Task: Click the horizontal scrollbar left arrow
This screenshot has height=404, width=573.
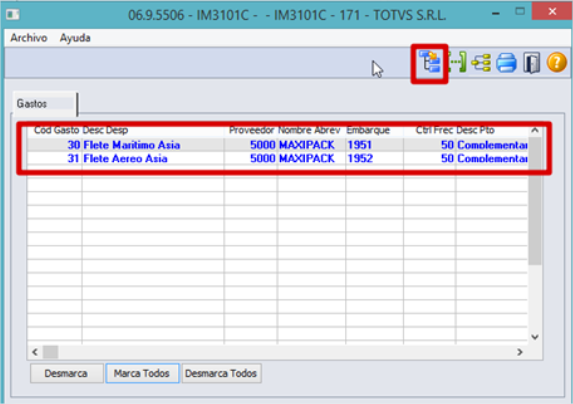Action: tap(35, 352)
